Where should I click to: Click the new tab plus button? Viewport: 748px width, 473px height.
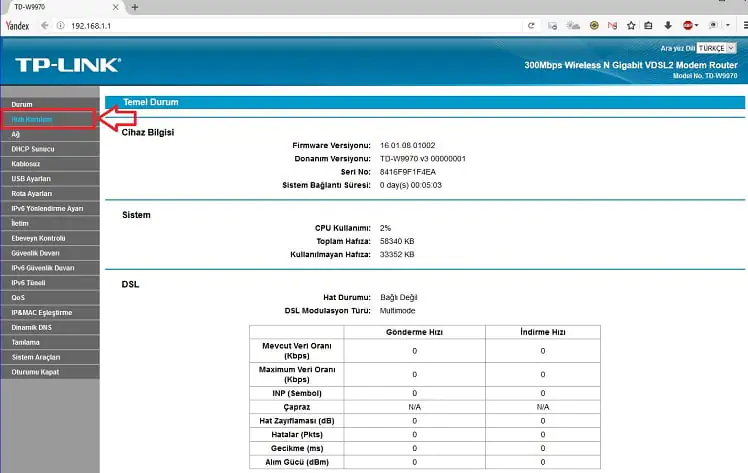click(x=136, y=7)
